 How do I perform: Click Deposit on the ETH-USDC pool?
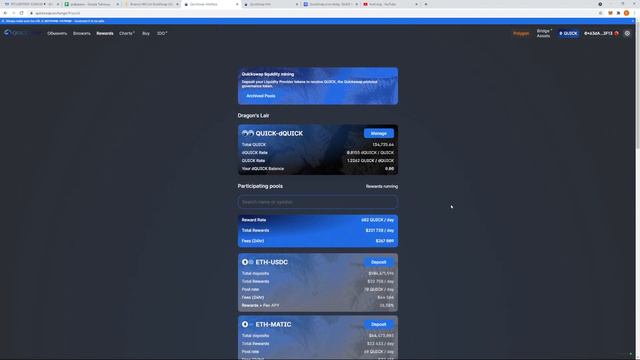[379, 262]
